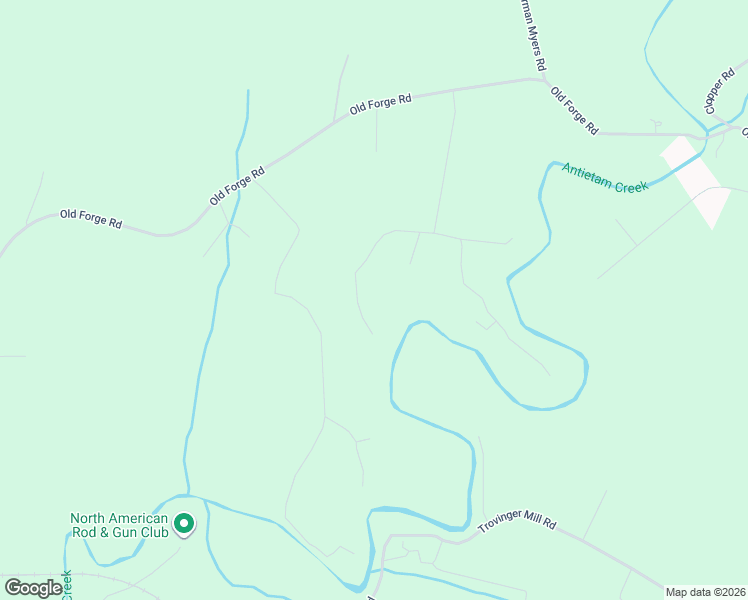Click the Clopper Rd bridge over the creek
This screenshot has width=748, height=600.
707,130
